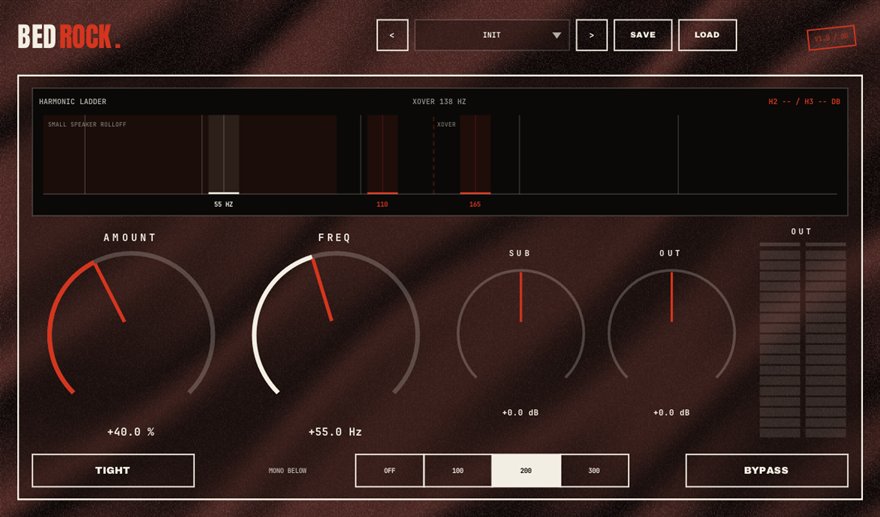
Task: Go to the next preset with the > button
Action: click(592, 35)
